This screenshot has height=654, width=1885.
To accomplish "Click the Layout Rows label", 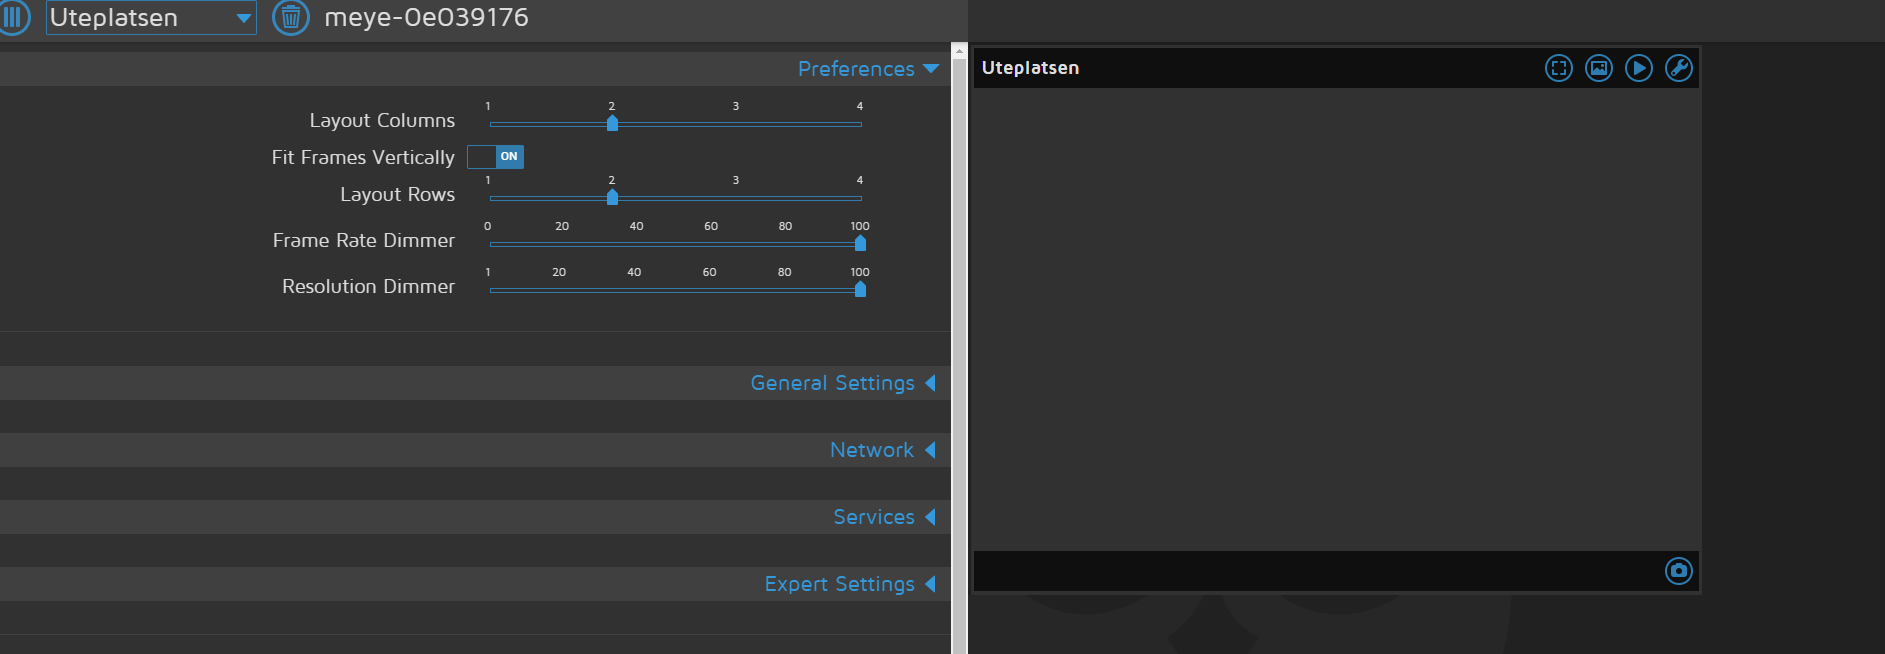I will tap(397, 194).
